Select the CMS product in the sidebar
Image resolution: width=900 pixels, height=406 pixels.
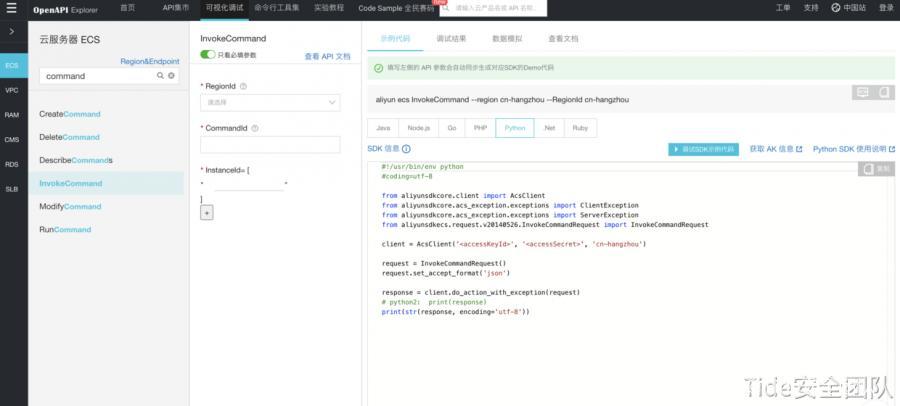point(11,140)
